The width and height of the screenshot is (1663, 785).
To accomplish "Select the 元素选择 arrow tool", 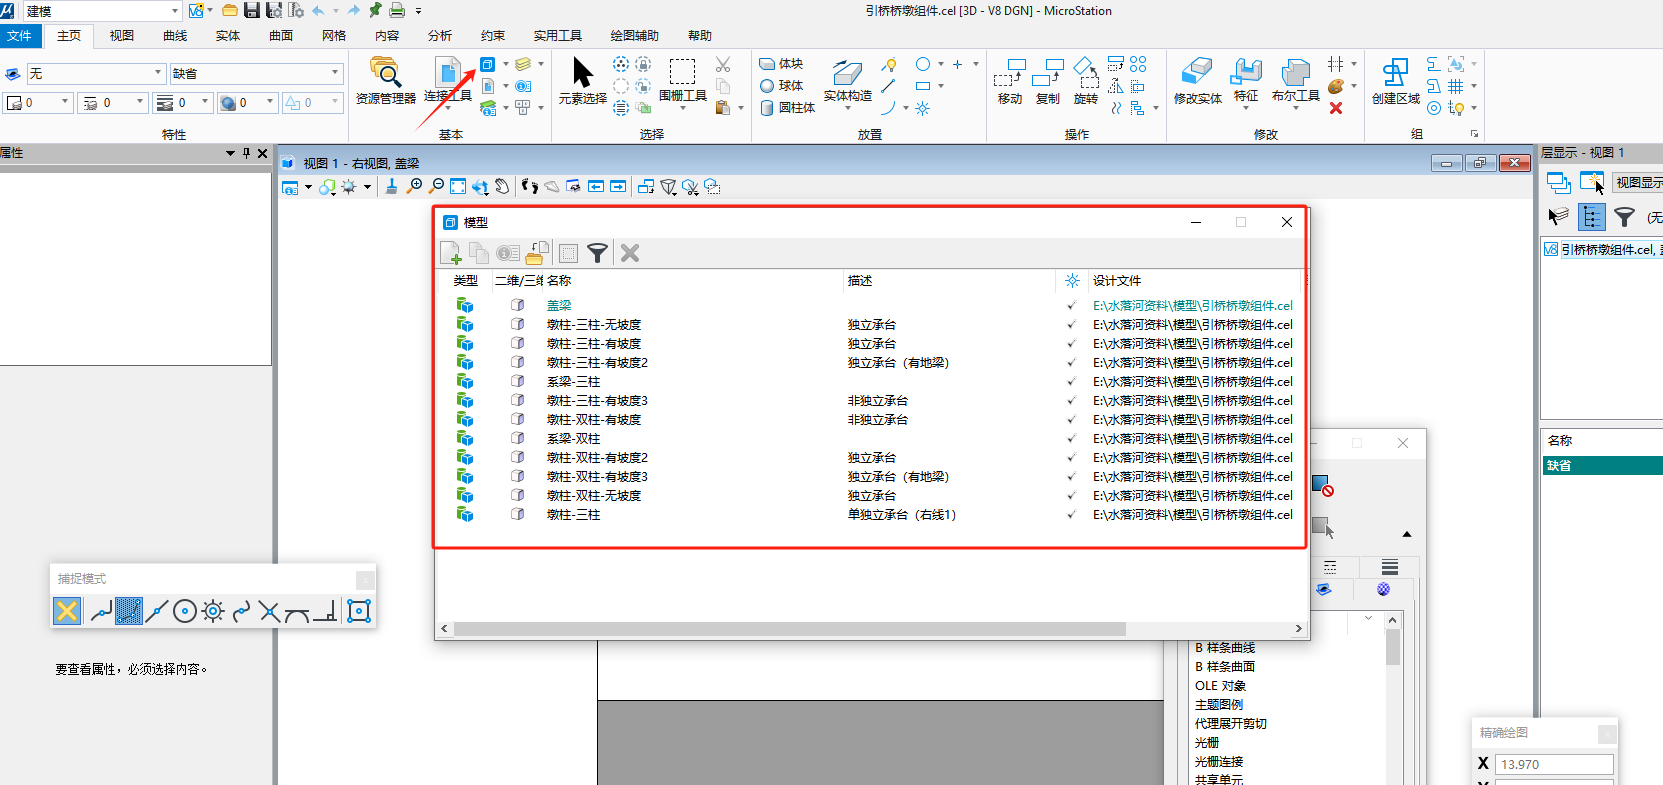I will pos(582,81).
